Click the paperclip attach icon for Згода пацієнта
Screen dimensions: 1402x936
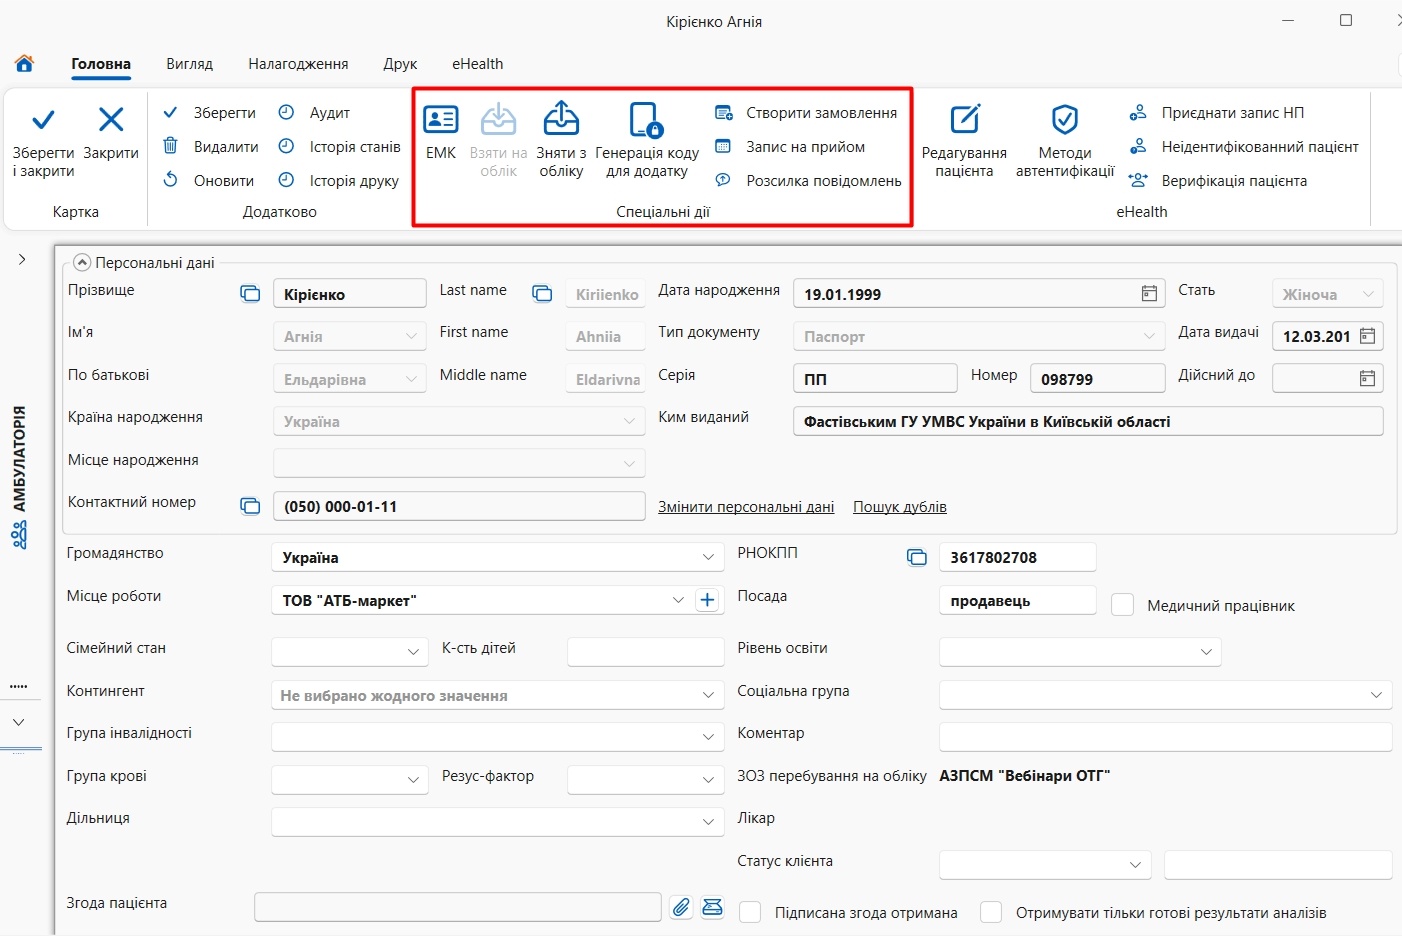click(x=681, y=907)
